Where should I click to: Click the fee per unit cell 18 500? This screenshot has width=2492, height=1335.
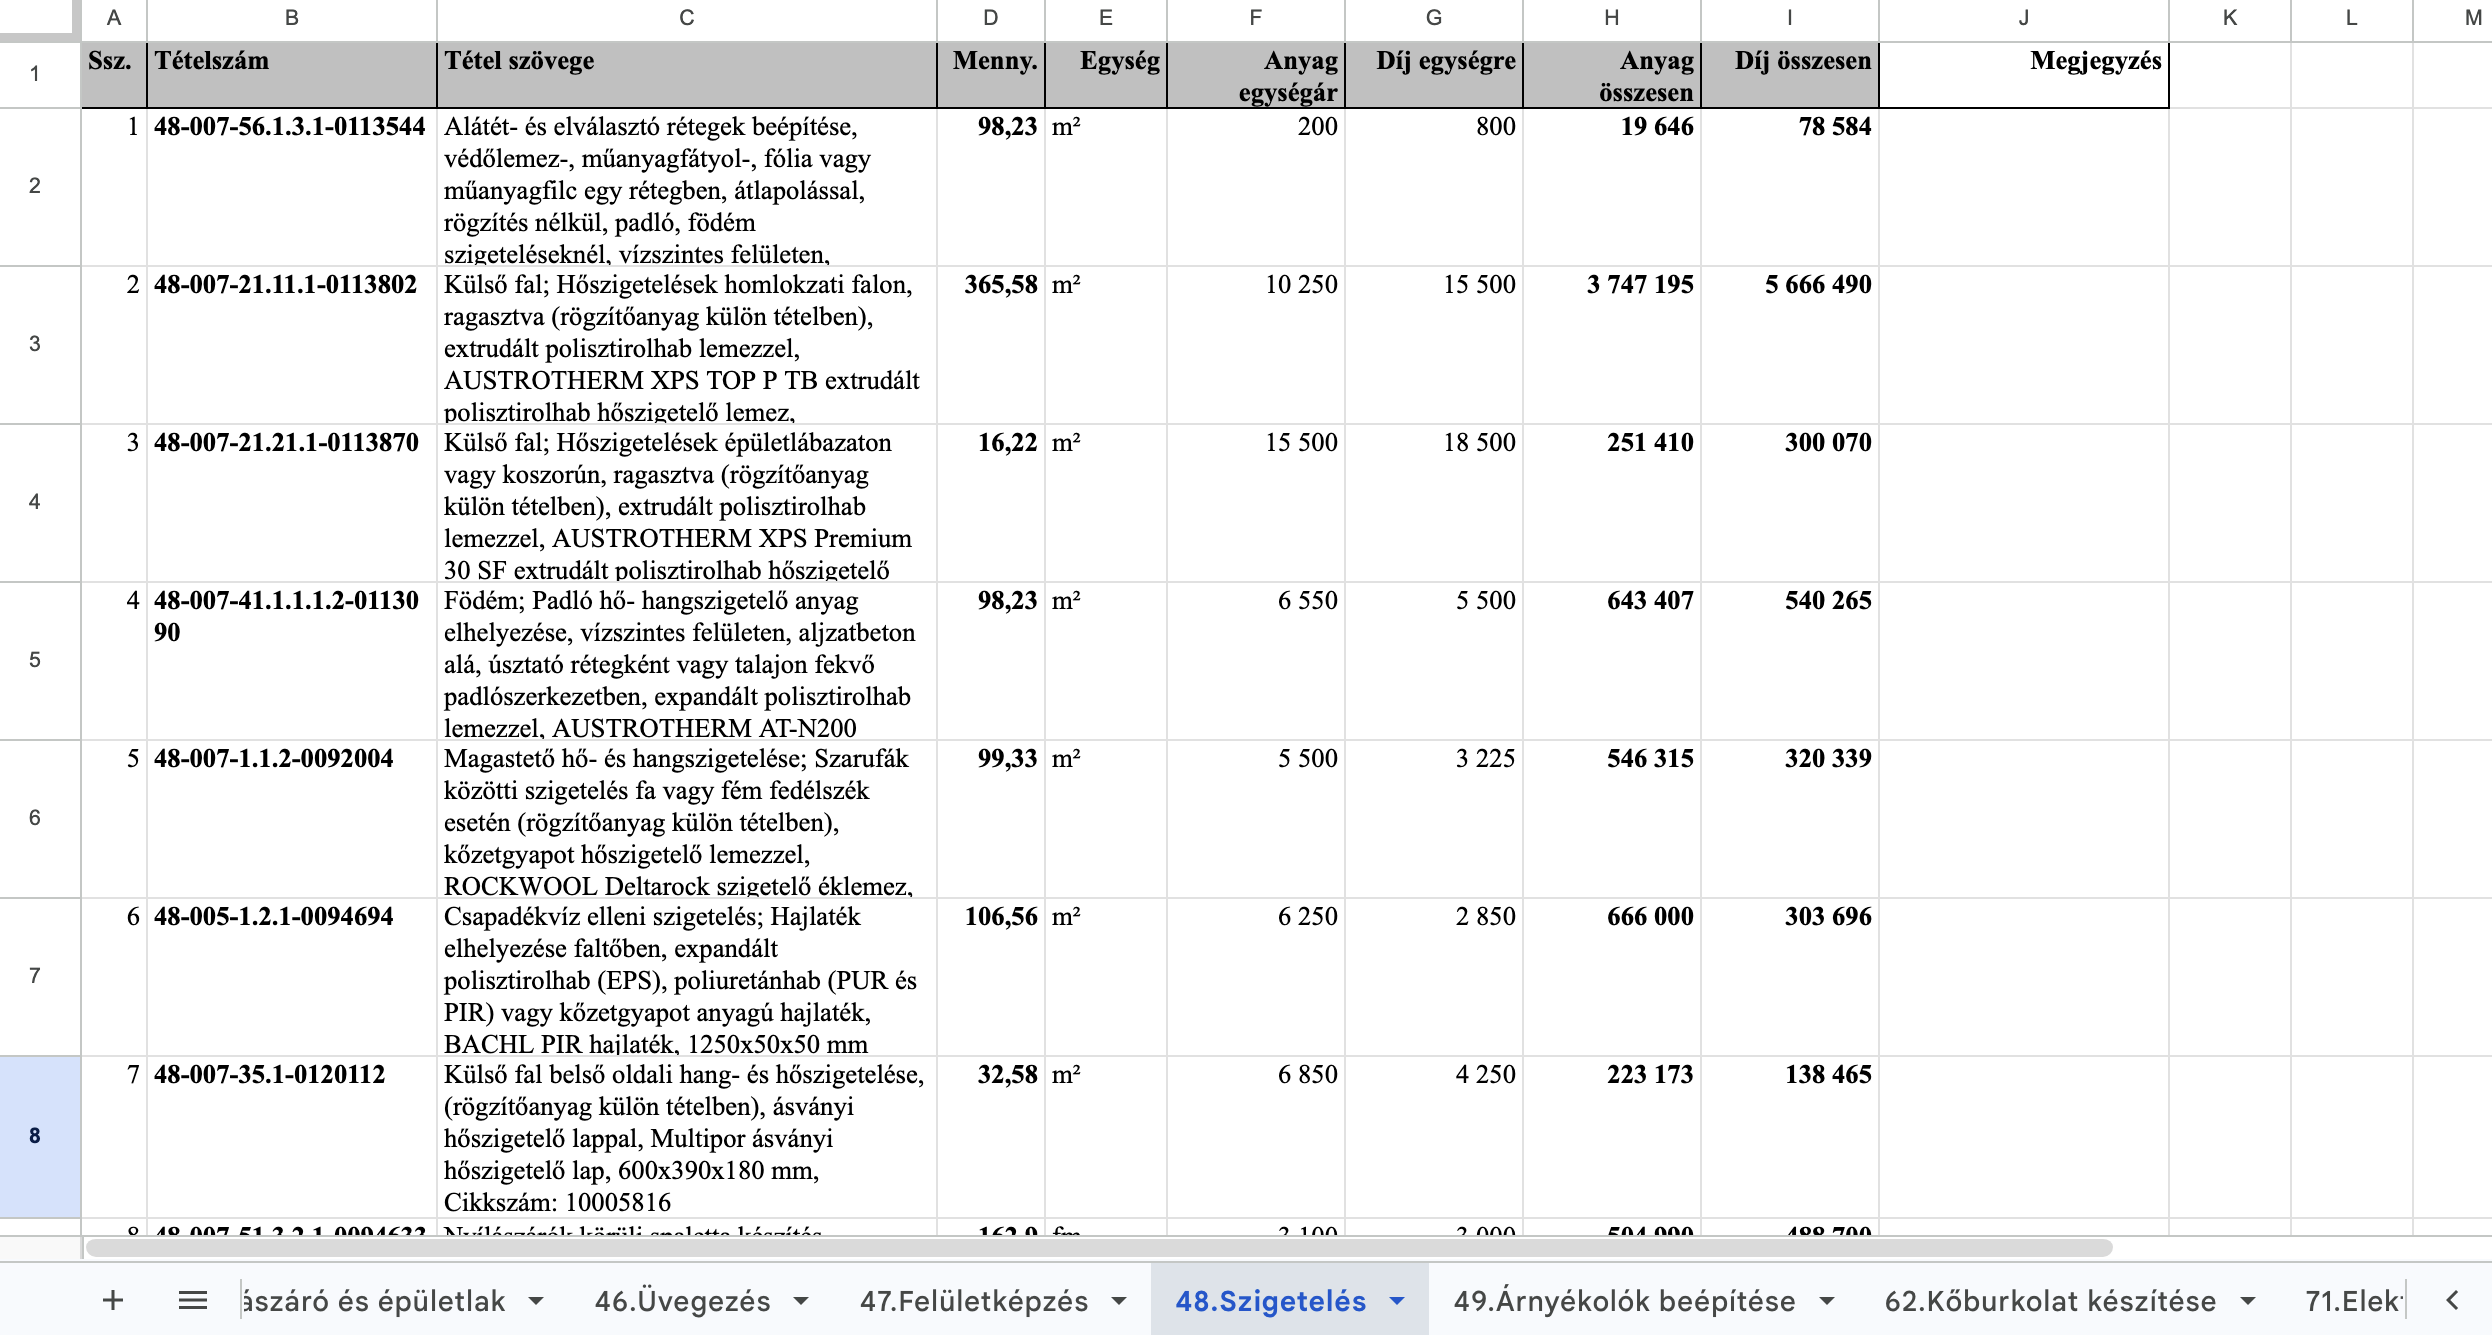pos(1434,502)
